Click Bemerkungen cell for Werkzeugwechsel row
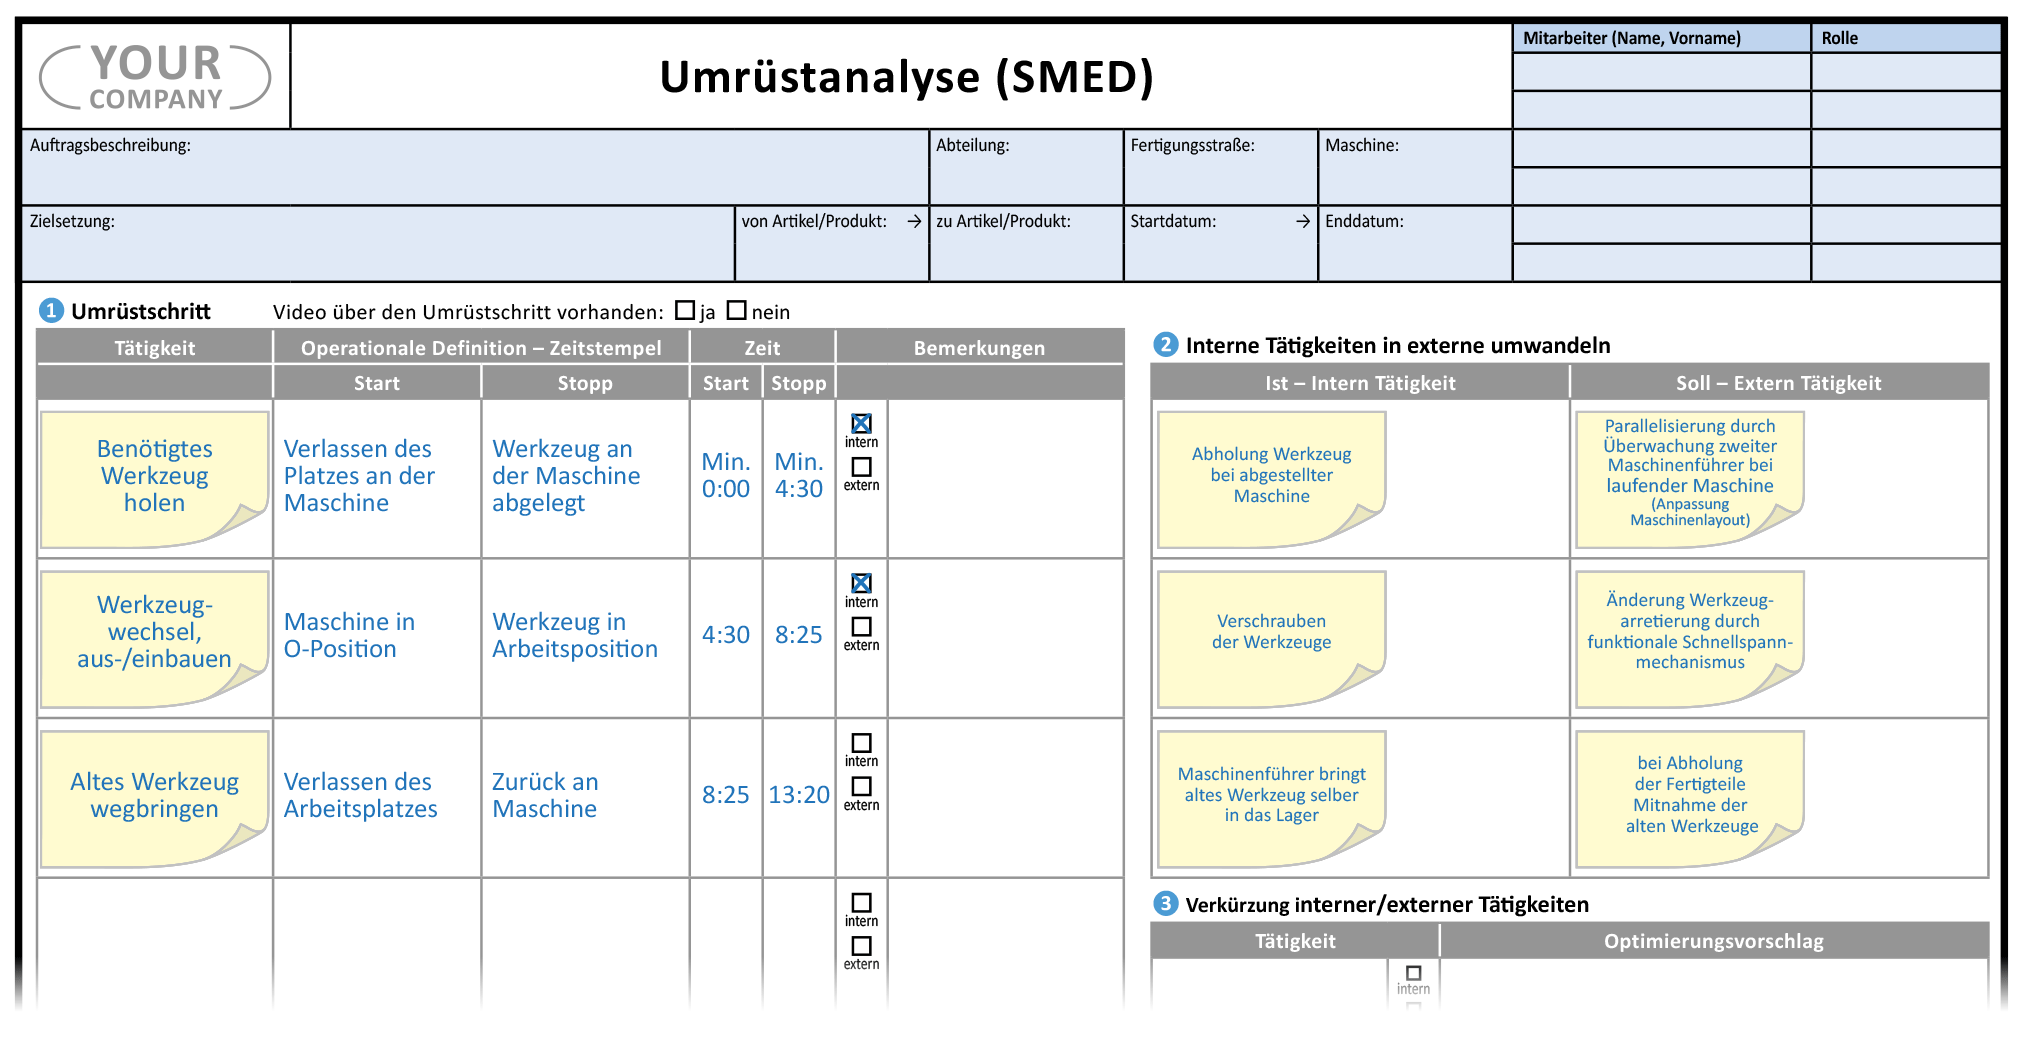2025x1043 pixels. [x=1005, y=639]
